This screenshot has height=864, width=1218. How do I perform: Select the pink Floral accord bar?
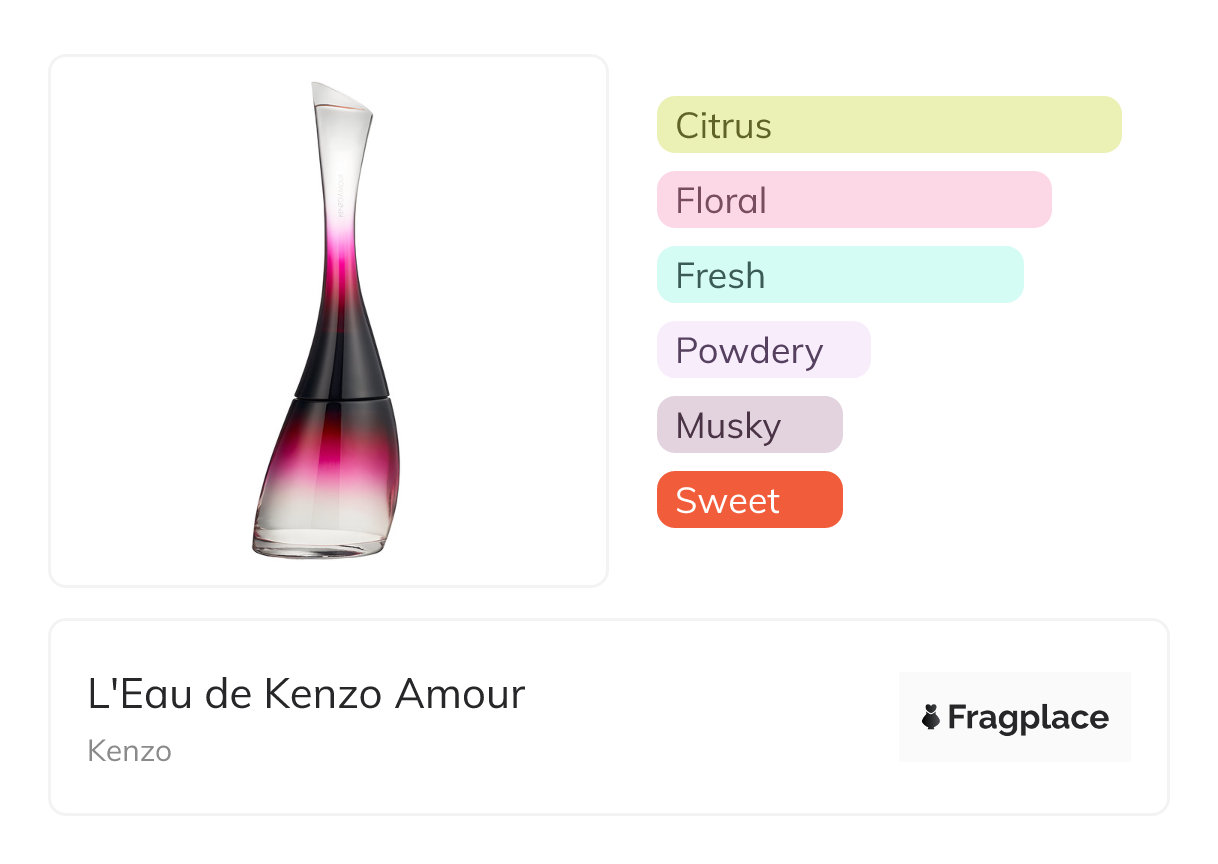854,200
